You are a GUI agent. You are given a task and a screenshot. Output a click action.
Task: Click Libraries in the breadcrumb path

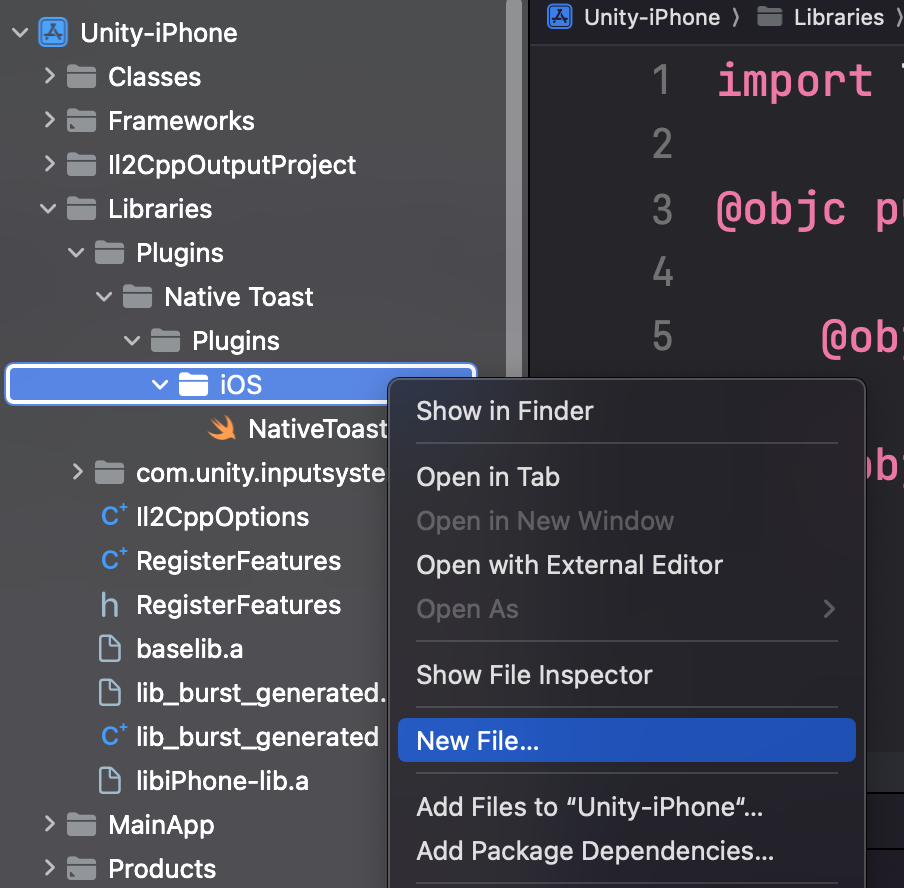pyautogui.click(x=838, y=17)
